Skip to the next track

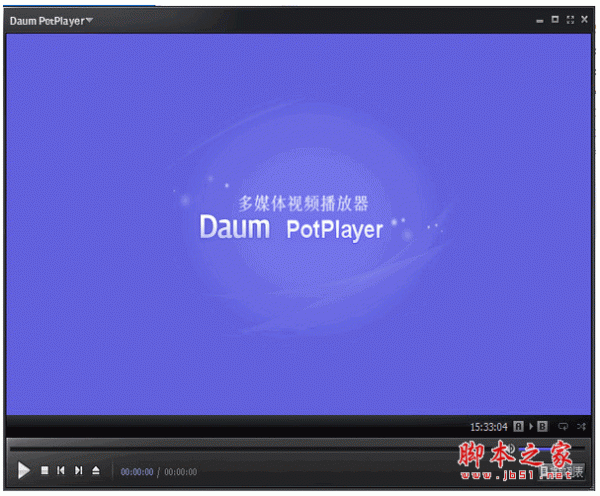[x=78, y=470]
